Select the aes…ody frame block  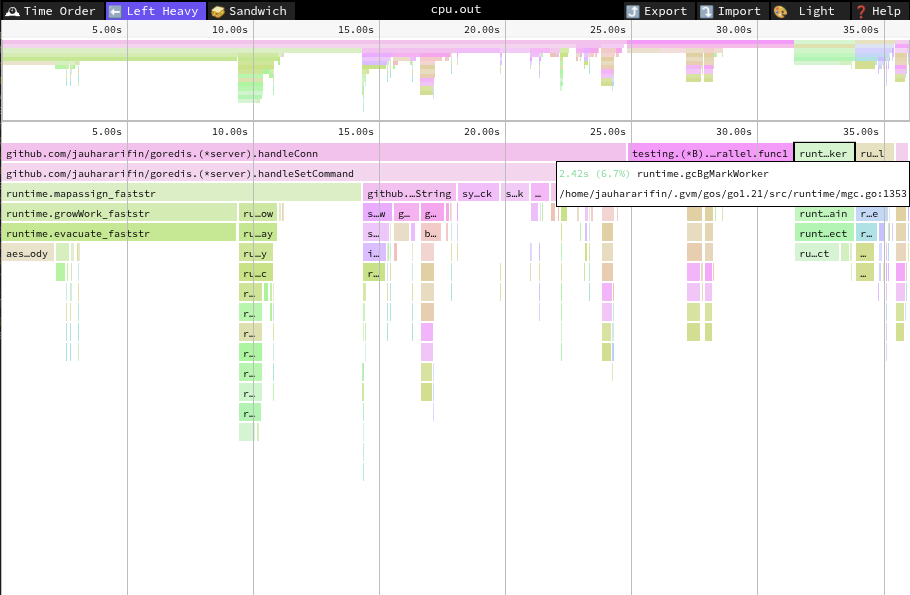[27, 253]
